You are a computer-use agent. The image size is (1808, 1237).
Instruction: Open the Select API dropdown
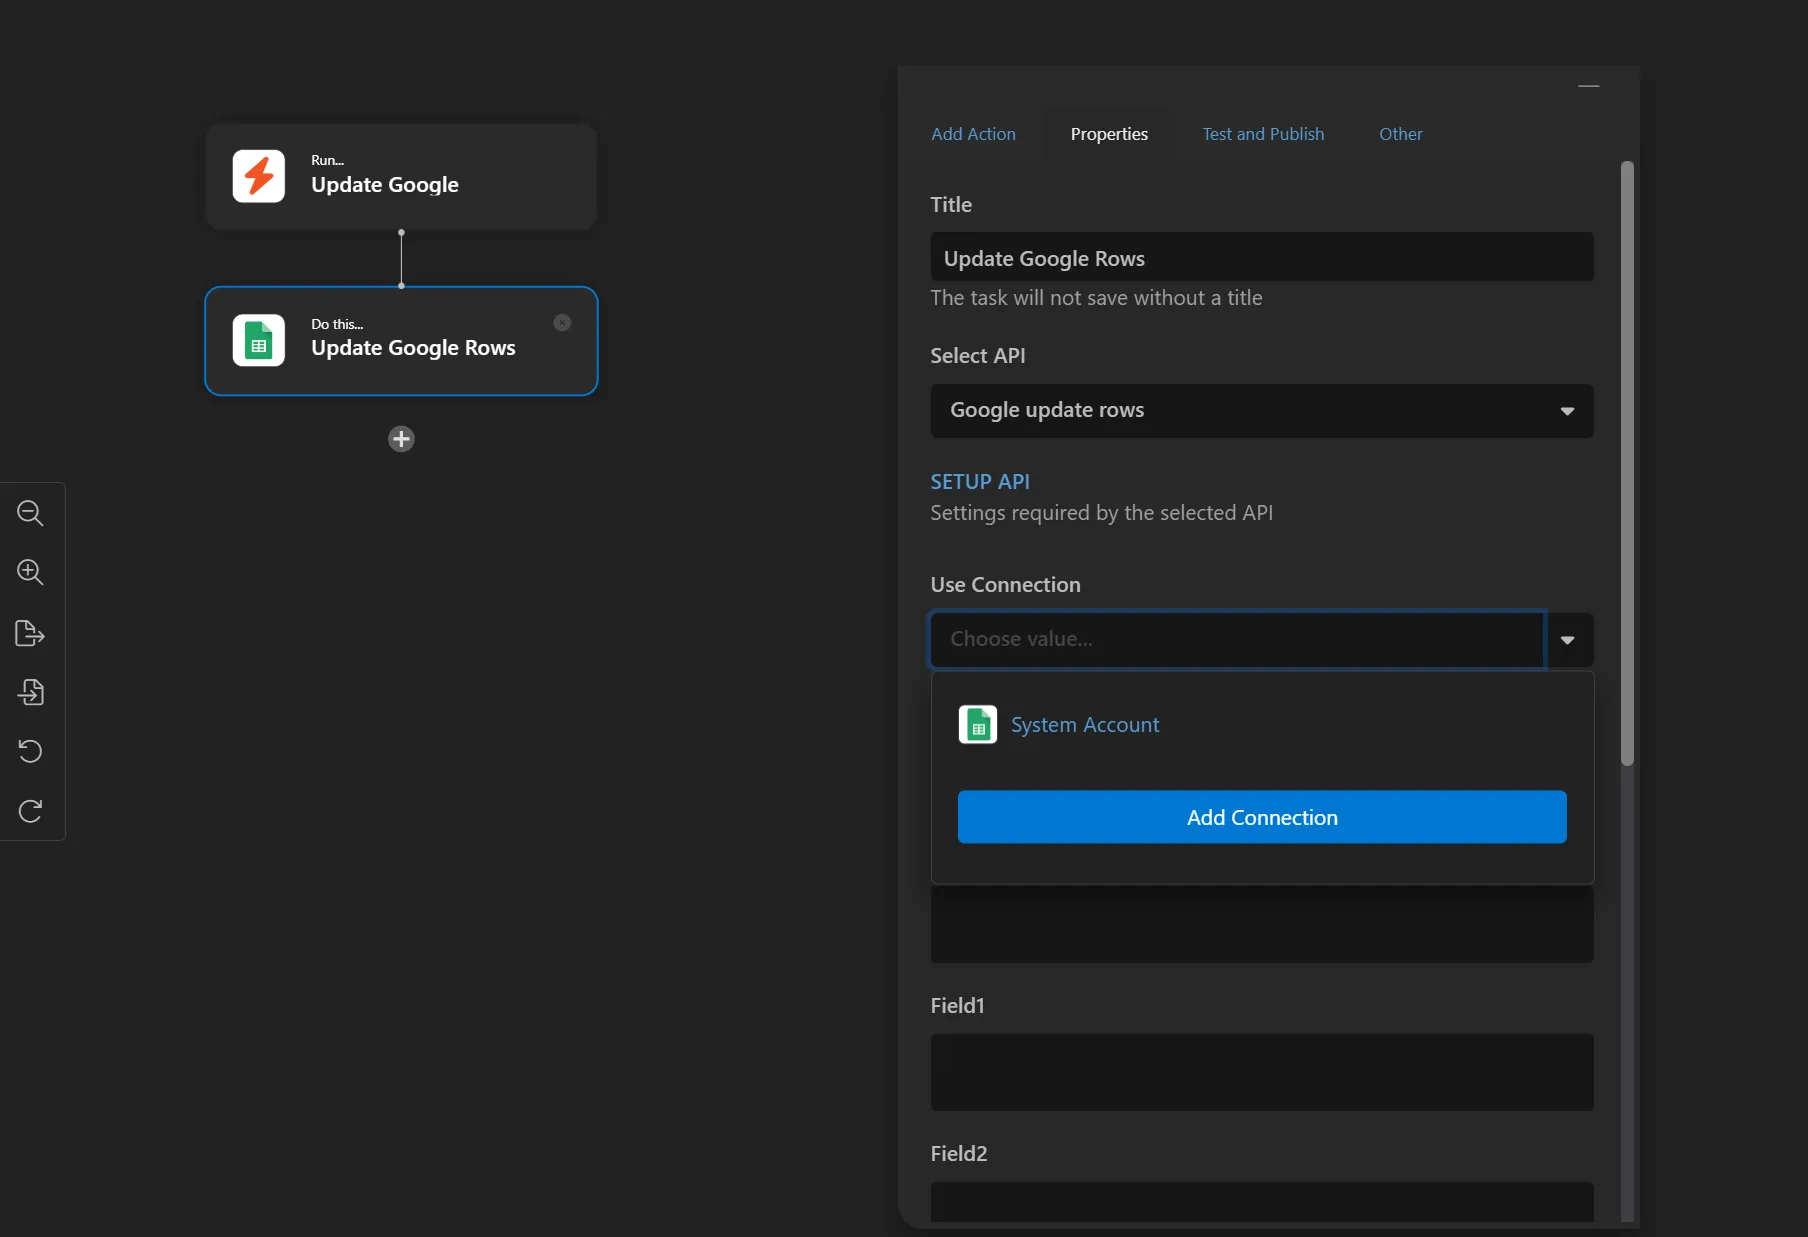click(1262, 411)
